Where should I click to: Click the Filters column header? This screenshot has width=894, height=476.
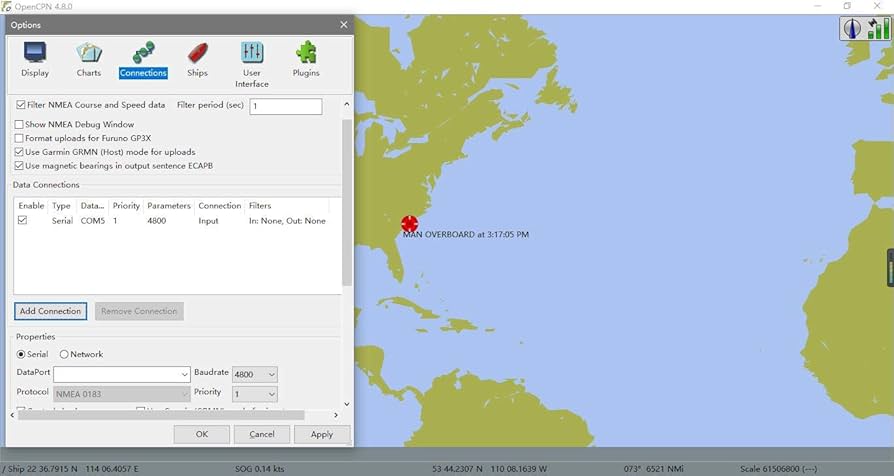(x=260, y=206)
